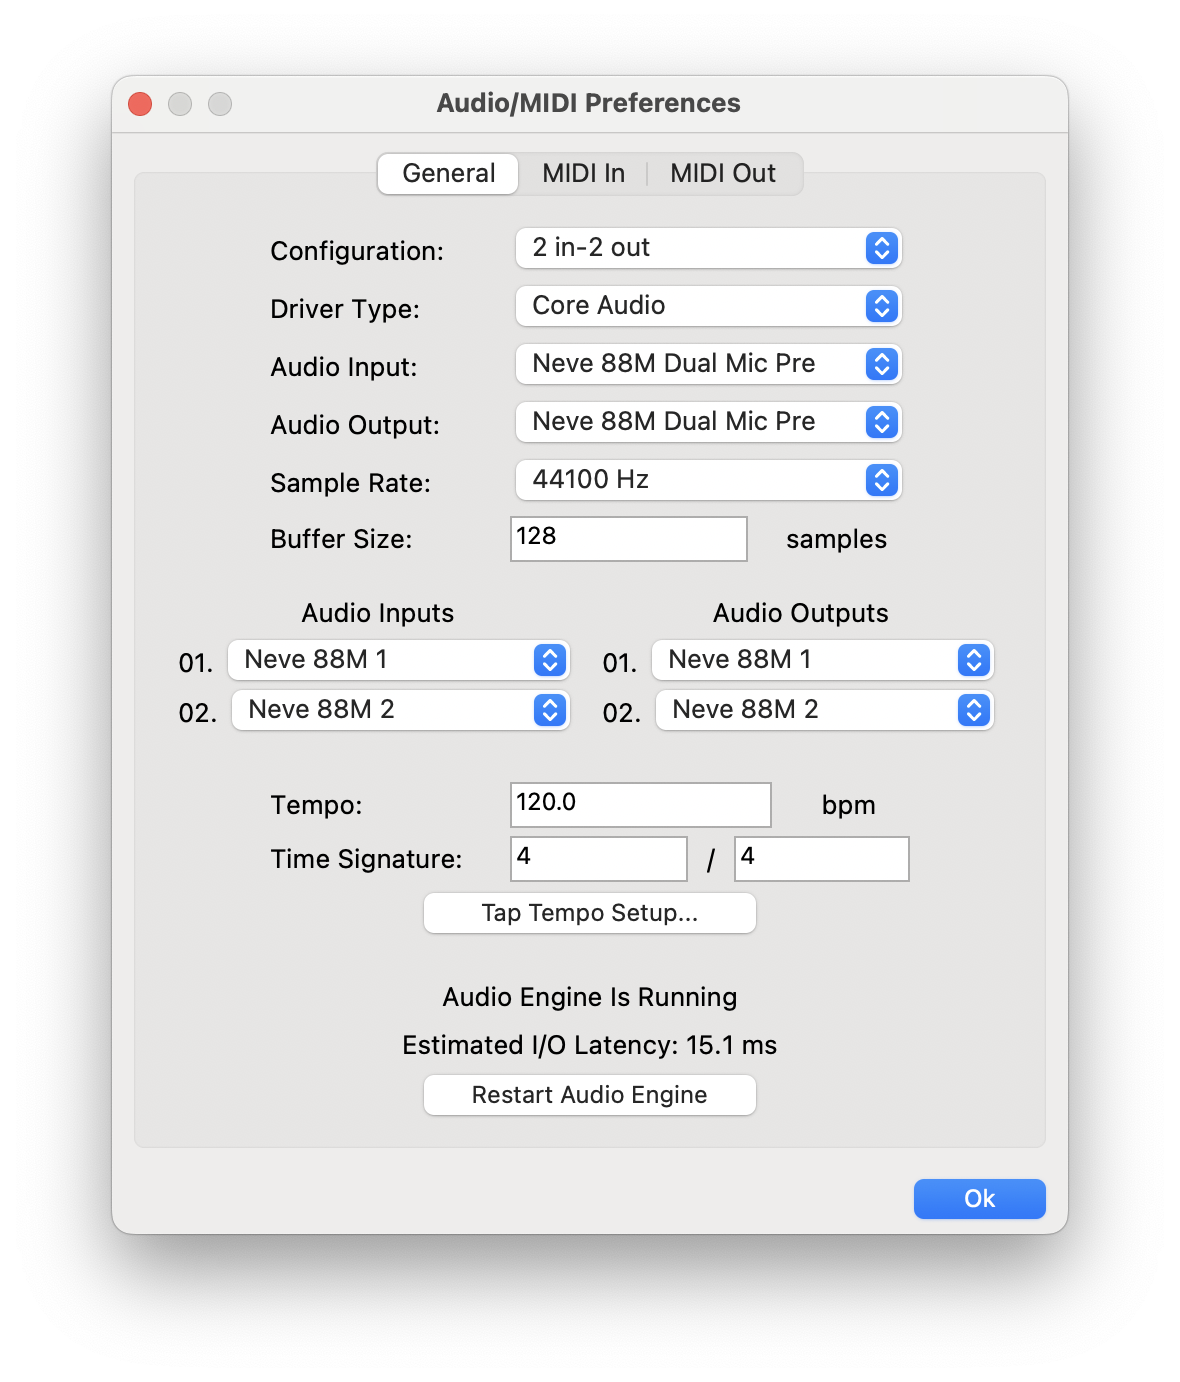Click the 'Configuration:' label
This screenshot has width=1180, height=1382.
357,251
